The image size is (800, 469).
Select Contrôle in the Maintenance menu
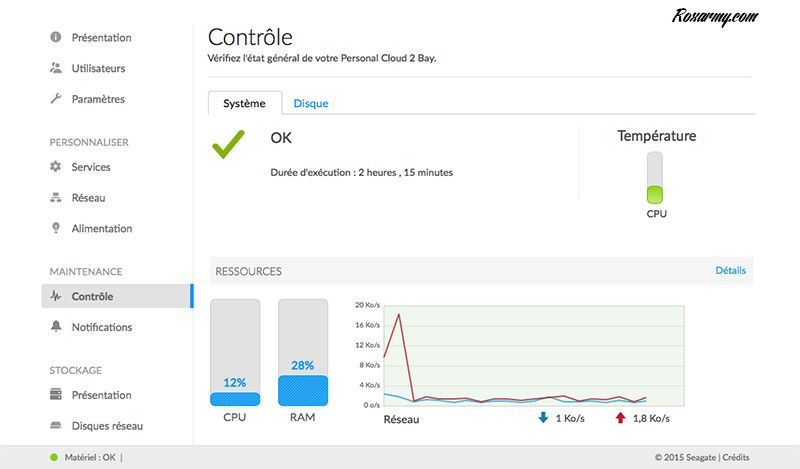coord(92,296)
